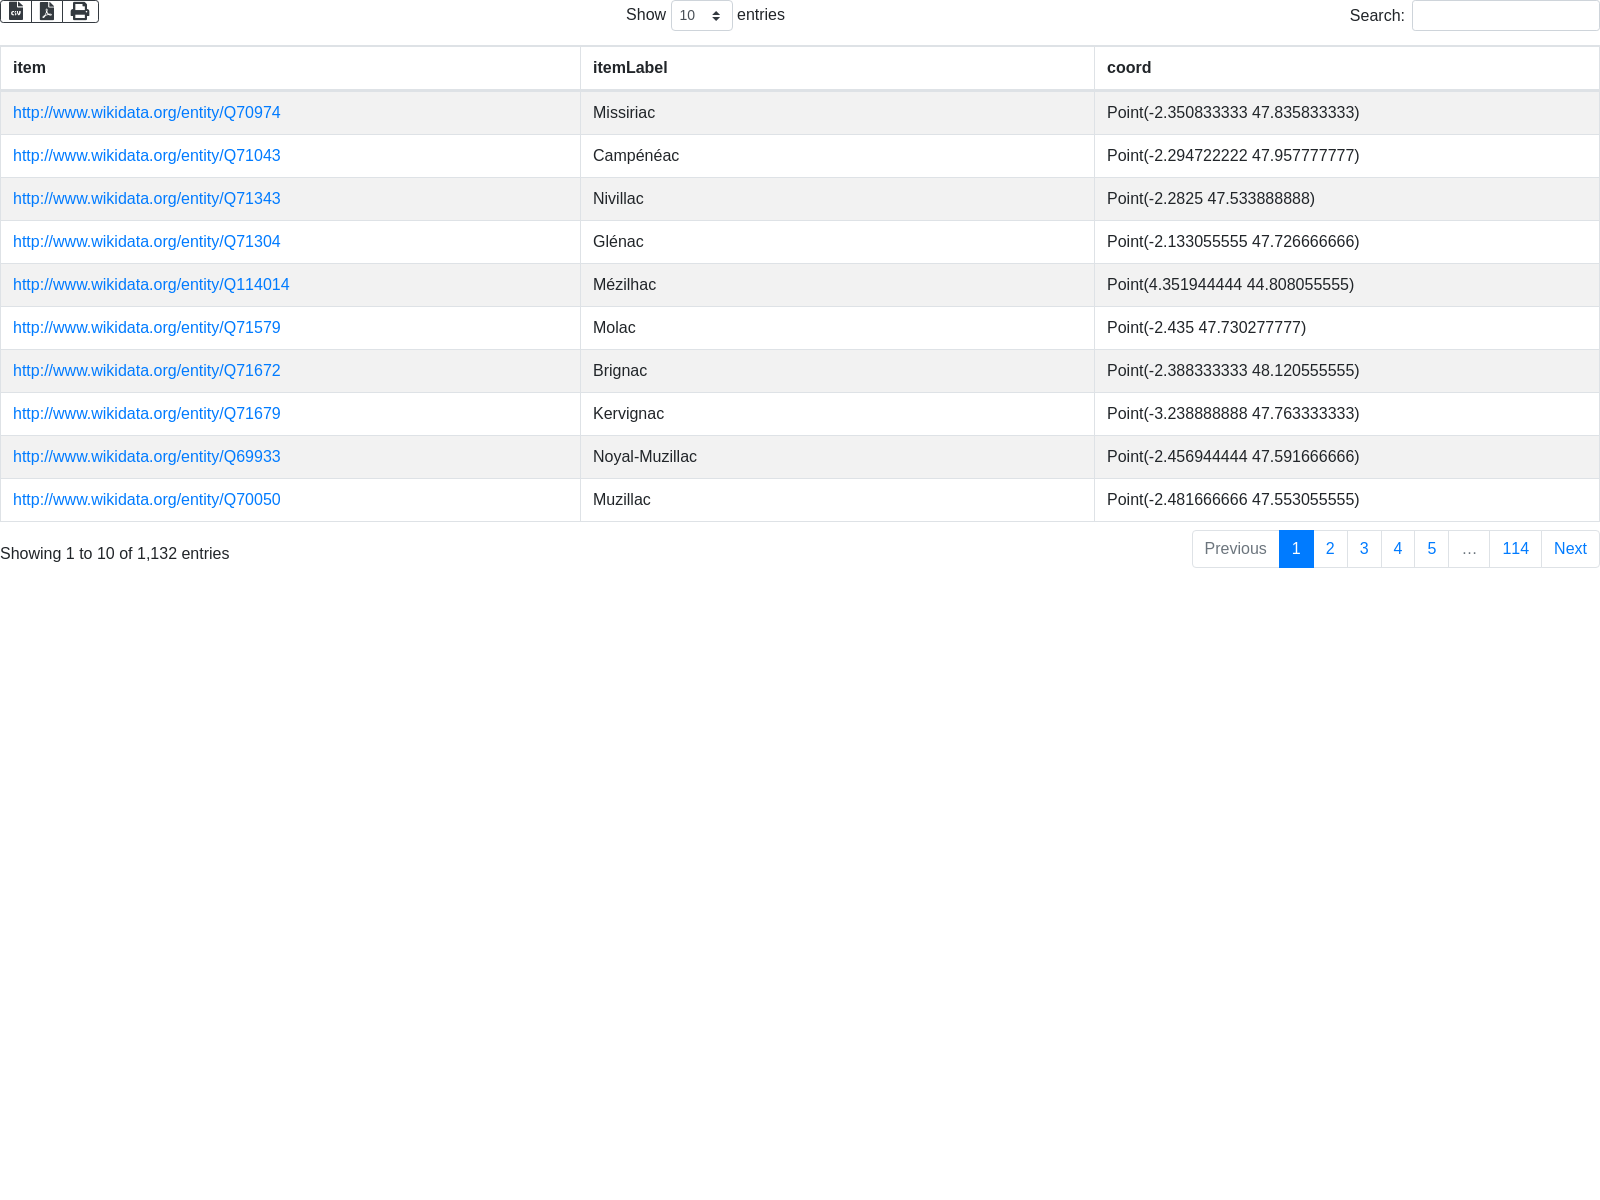Click the Next pagination button
Screen dimensions: 1600x1200
tap(1570, 549)
